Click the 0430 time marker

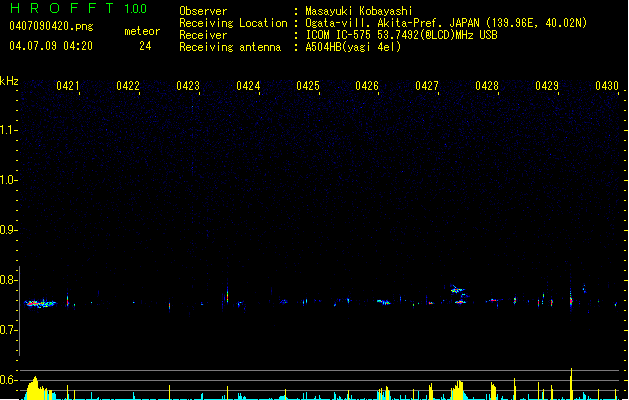click(607, 86)
